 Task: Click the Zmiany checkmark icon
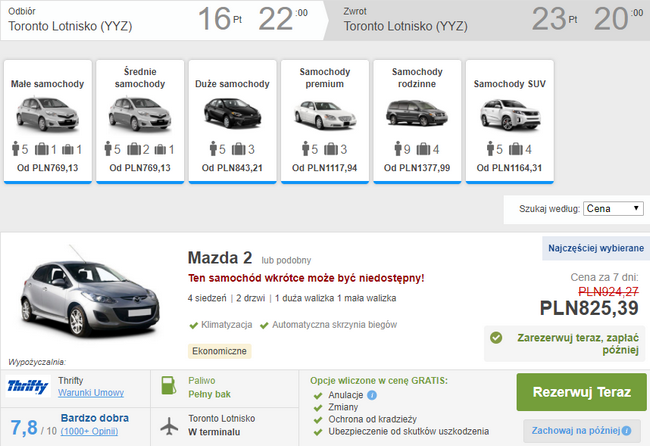[318, 408]
